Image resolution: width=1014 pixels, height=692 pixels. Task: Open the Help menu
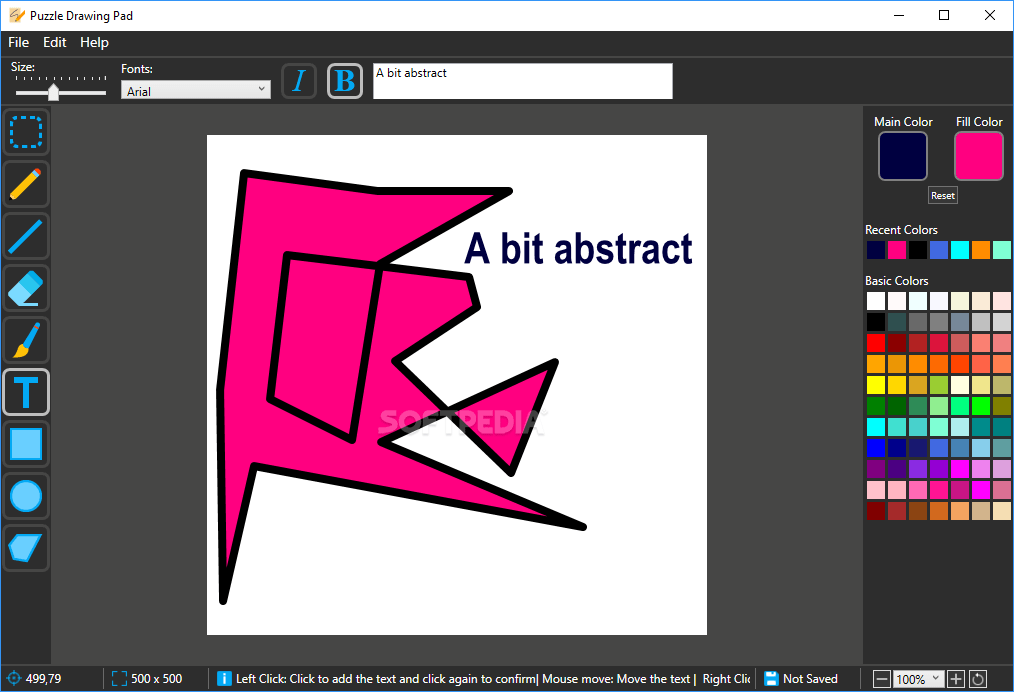click(x=94, y=42)
